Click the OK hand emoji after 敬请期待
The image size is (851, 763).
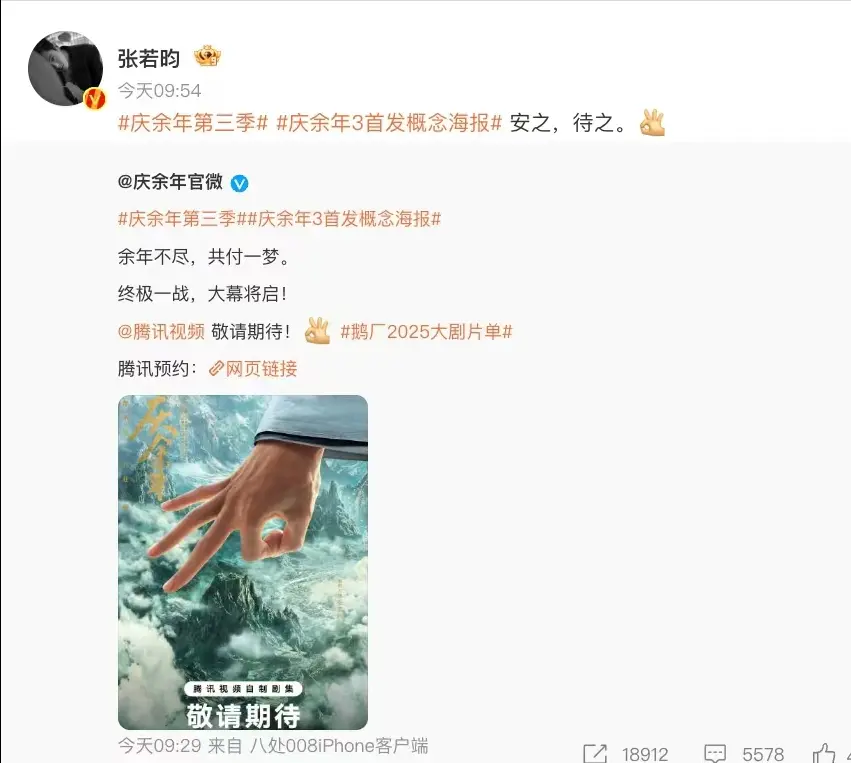tap(317, 330)
